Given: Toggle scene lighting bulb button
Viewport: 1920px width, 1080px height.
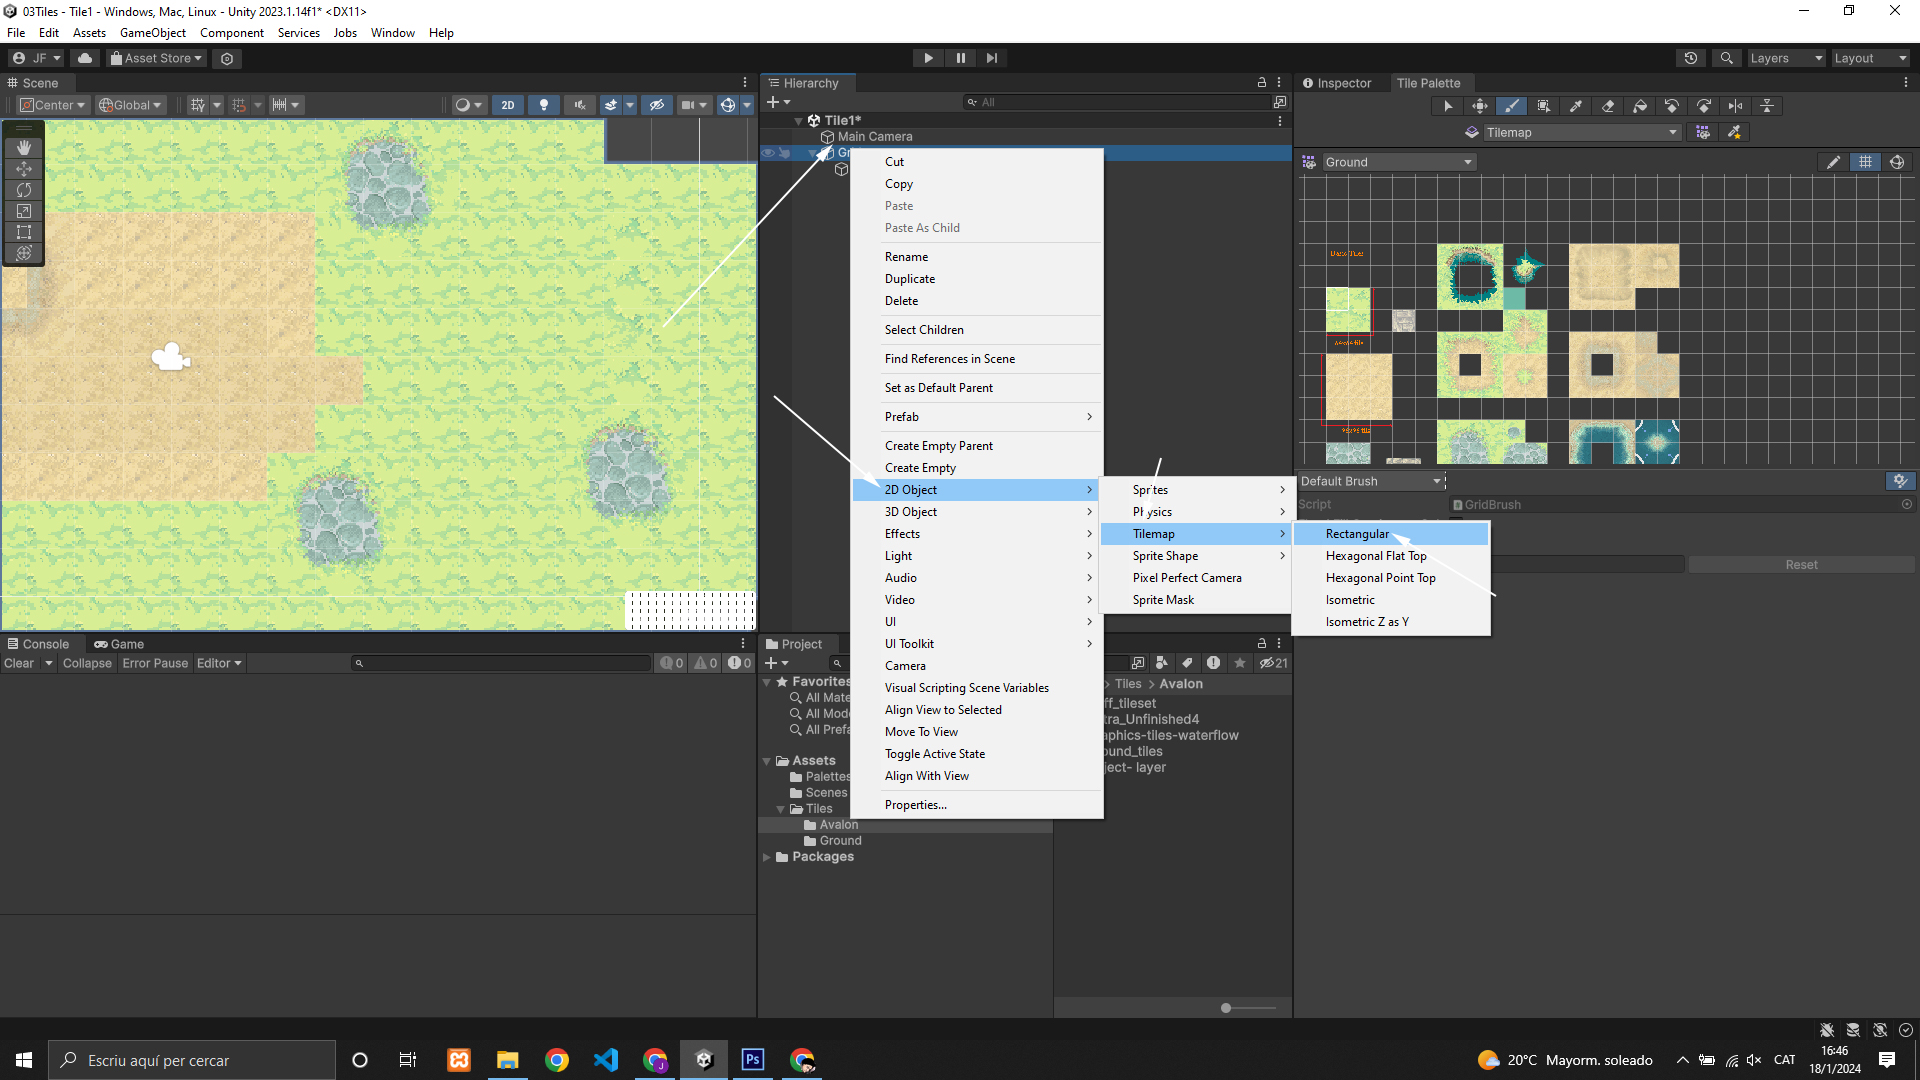Looking at the screenshot, I should point(543,105).
